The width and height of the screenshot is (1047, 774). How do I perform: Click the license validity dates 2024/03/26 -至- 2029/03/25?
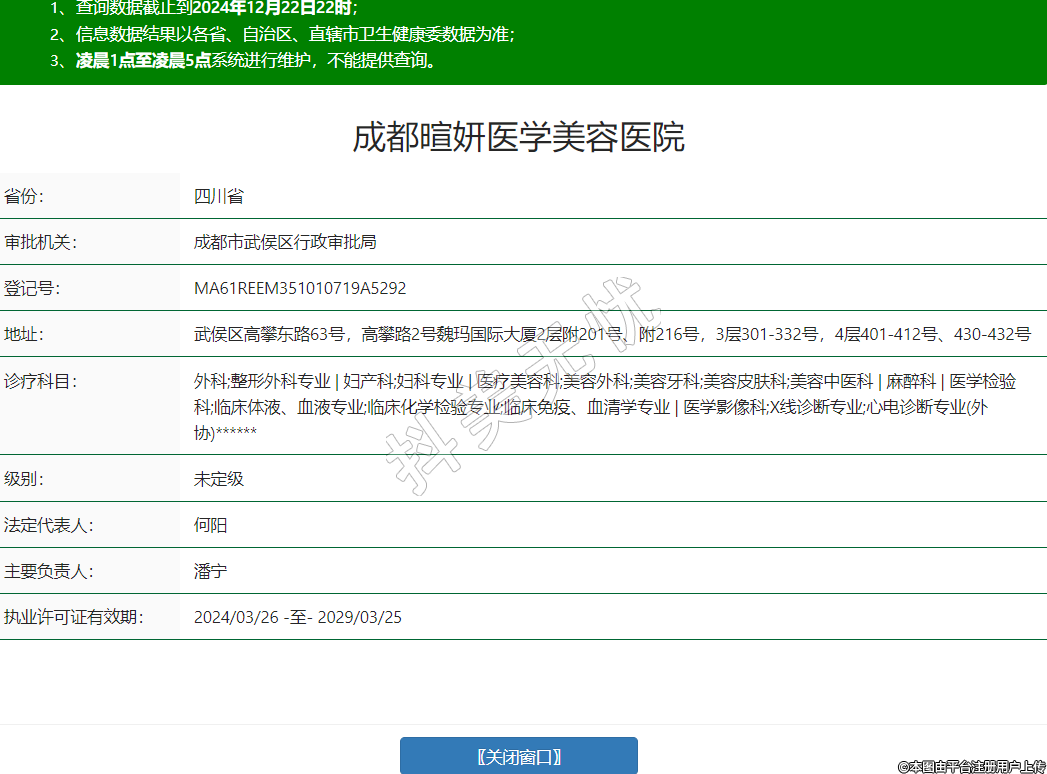pyautogui.click(x=298, y=617)
